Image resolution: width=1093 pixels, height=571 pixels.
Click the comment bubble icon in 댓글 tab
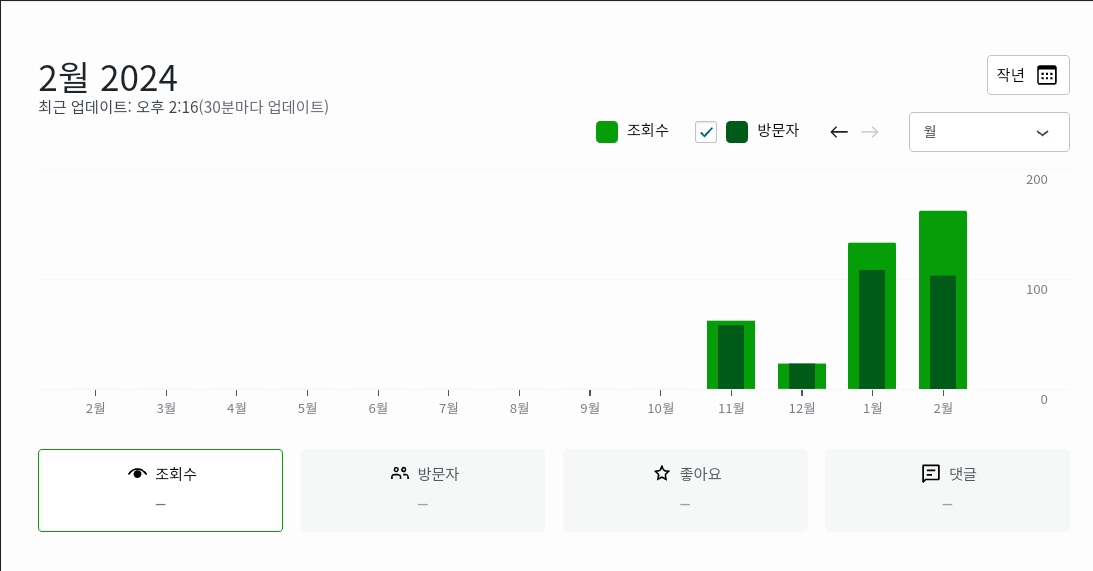(x=931, y=474)
